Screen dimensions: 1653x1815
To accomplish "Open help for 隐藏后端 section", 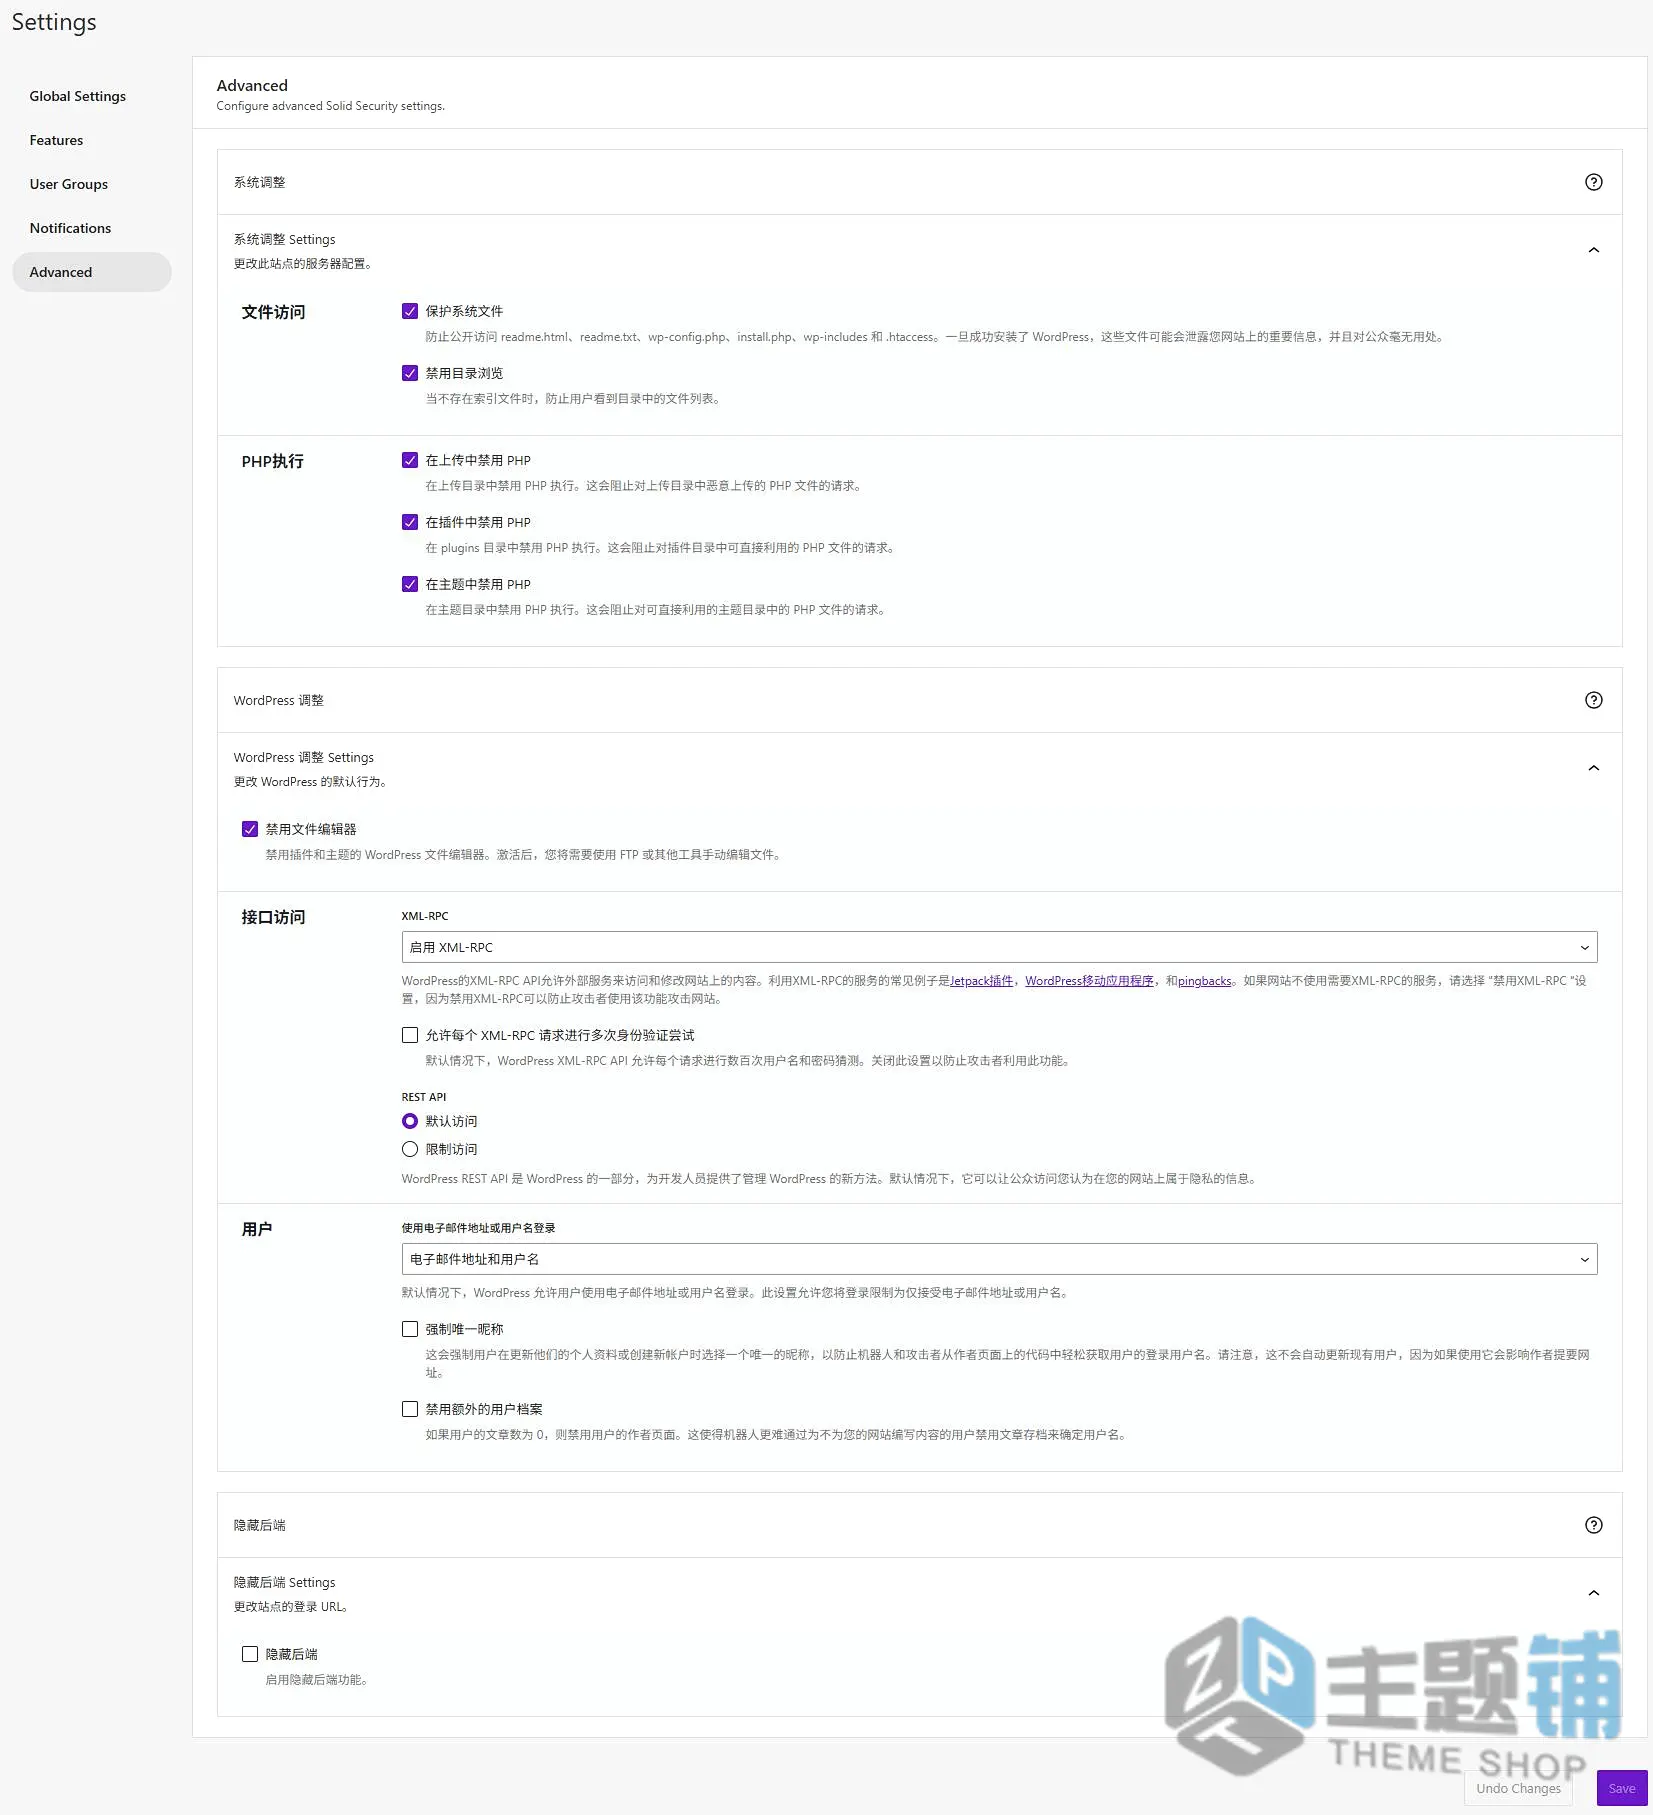I will [x=1593, y=1525].
